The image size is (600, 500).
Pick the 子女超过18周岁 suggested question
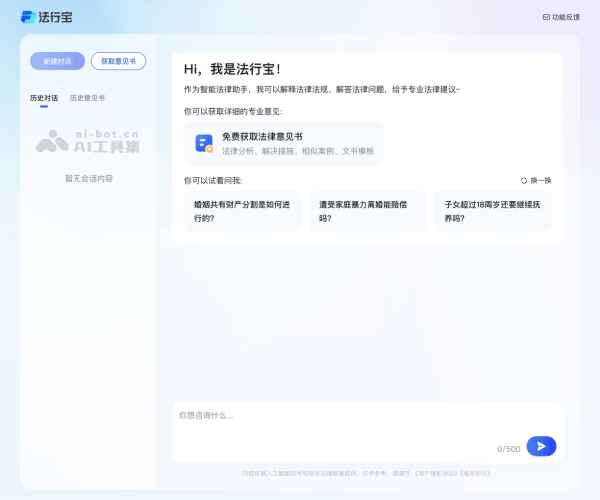pyautogui.click(x=492, y=211)
